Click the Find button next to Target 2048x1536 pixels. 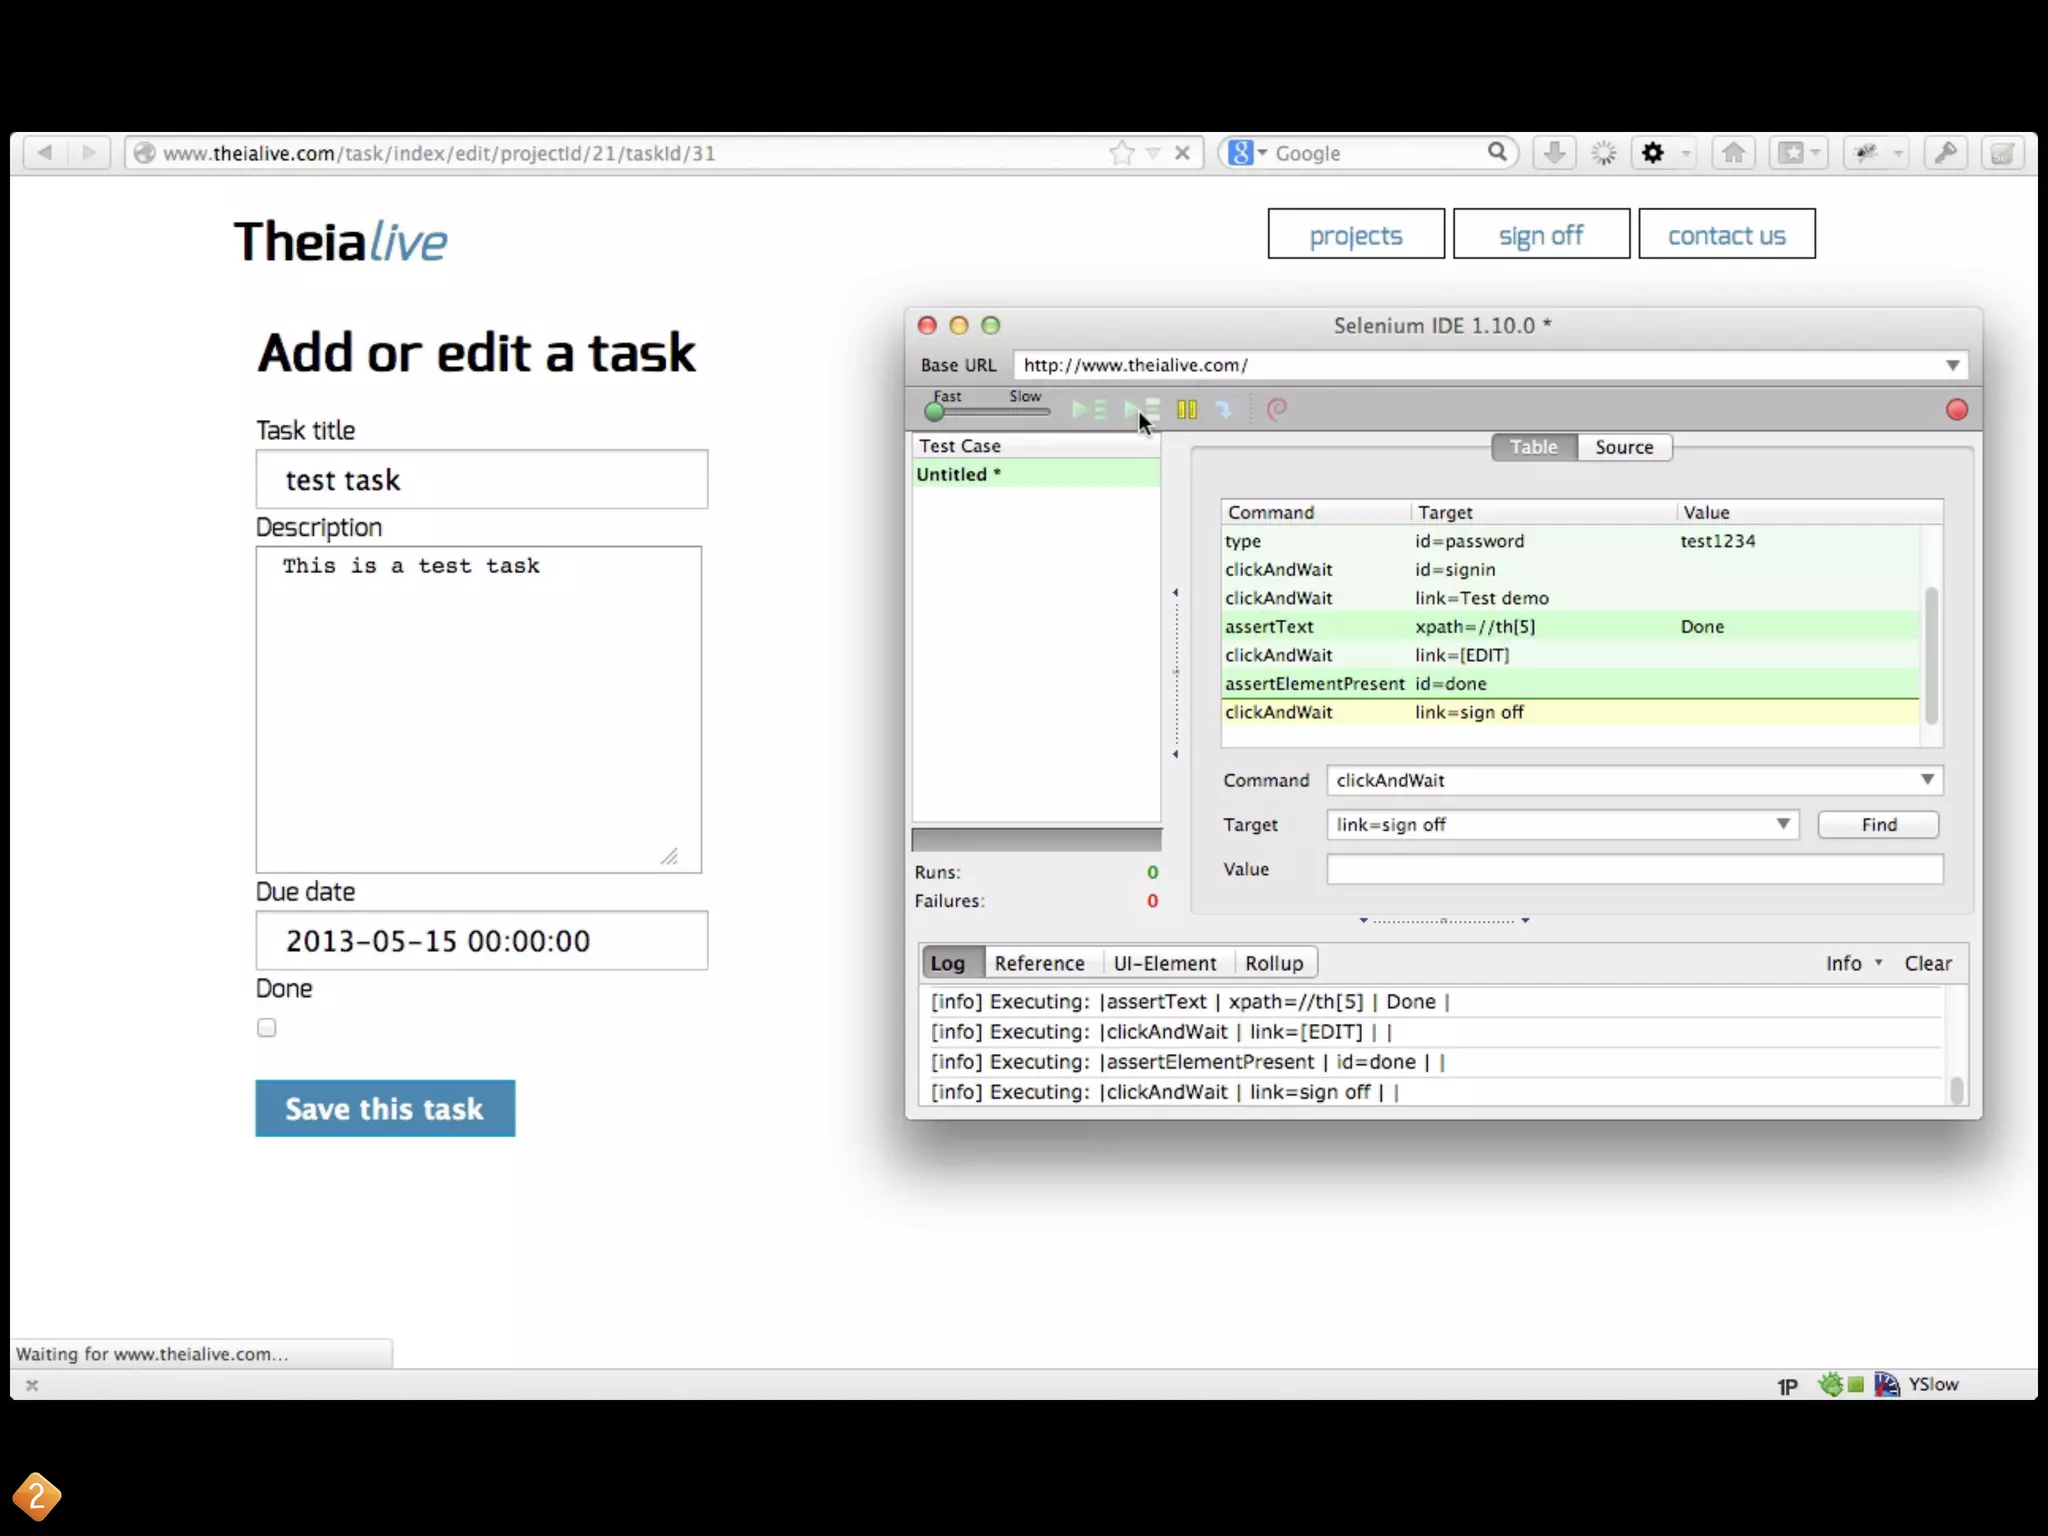(x=1878, y=824)
